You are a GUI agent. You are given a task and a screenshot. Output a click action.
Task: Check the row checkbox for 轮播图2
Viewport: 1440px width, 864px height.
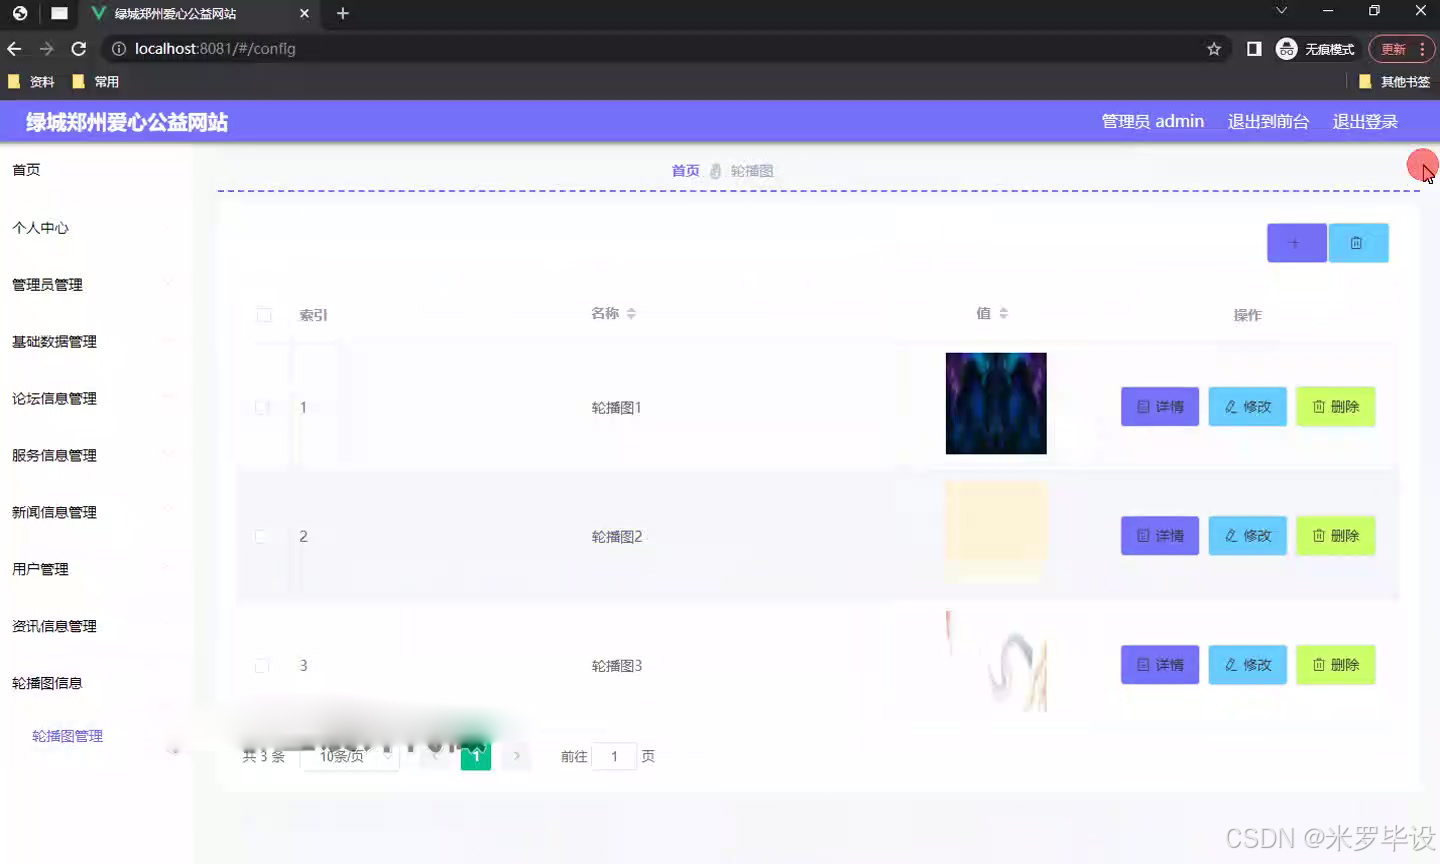pos(262,535)
